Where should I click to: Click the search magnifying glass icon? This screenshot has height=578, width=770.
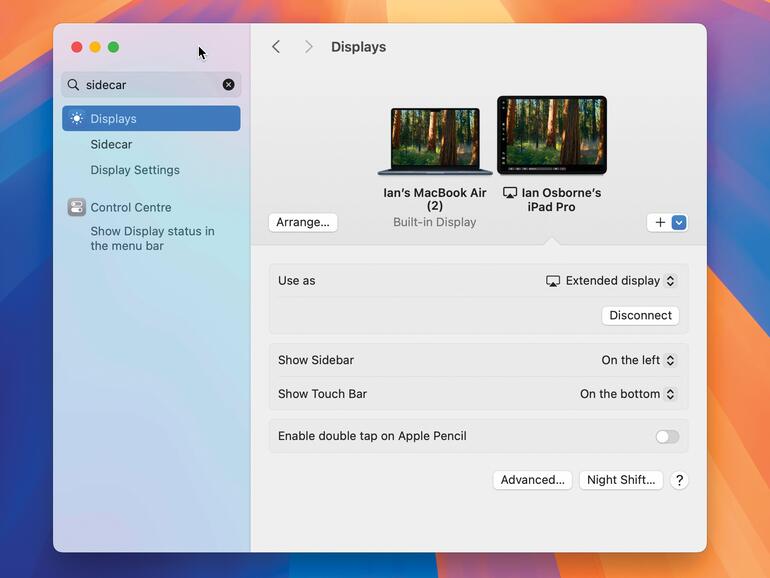[74, 85]
